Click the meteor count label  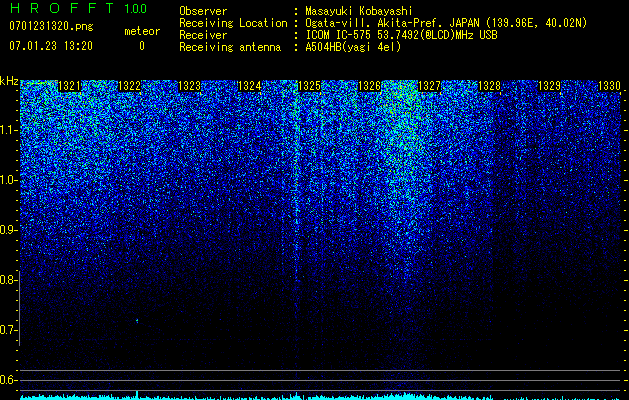click(x=142, y=31)
